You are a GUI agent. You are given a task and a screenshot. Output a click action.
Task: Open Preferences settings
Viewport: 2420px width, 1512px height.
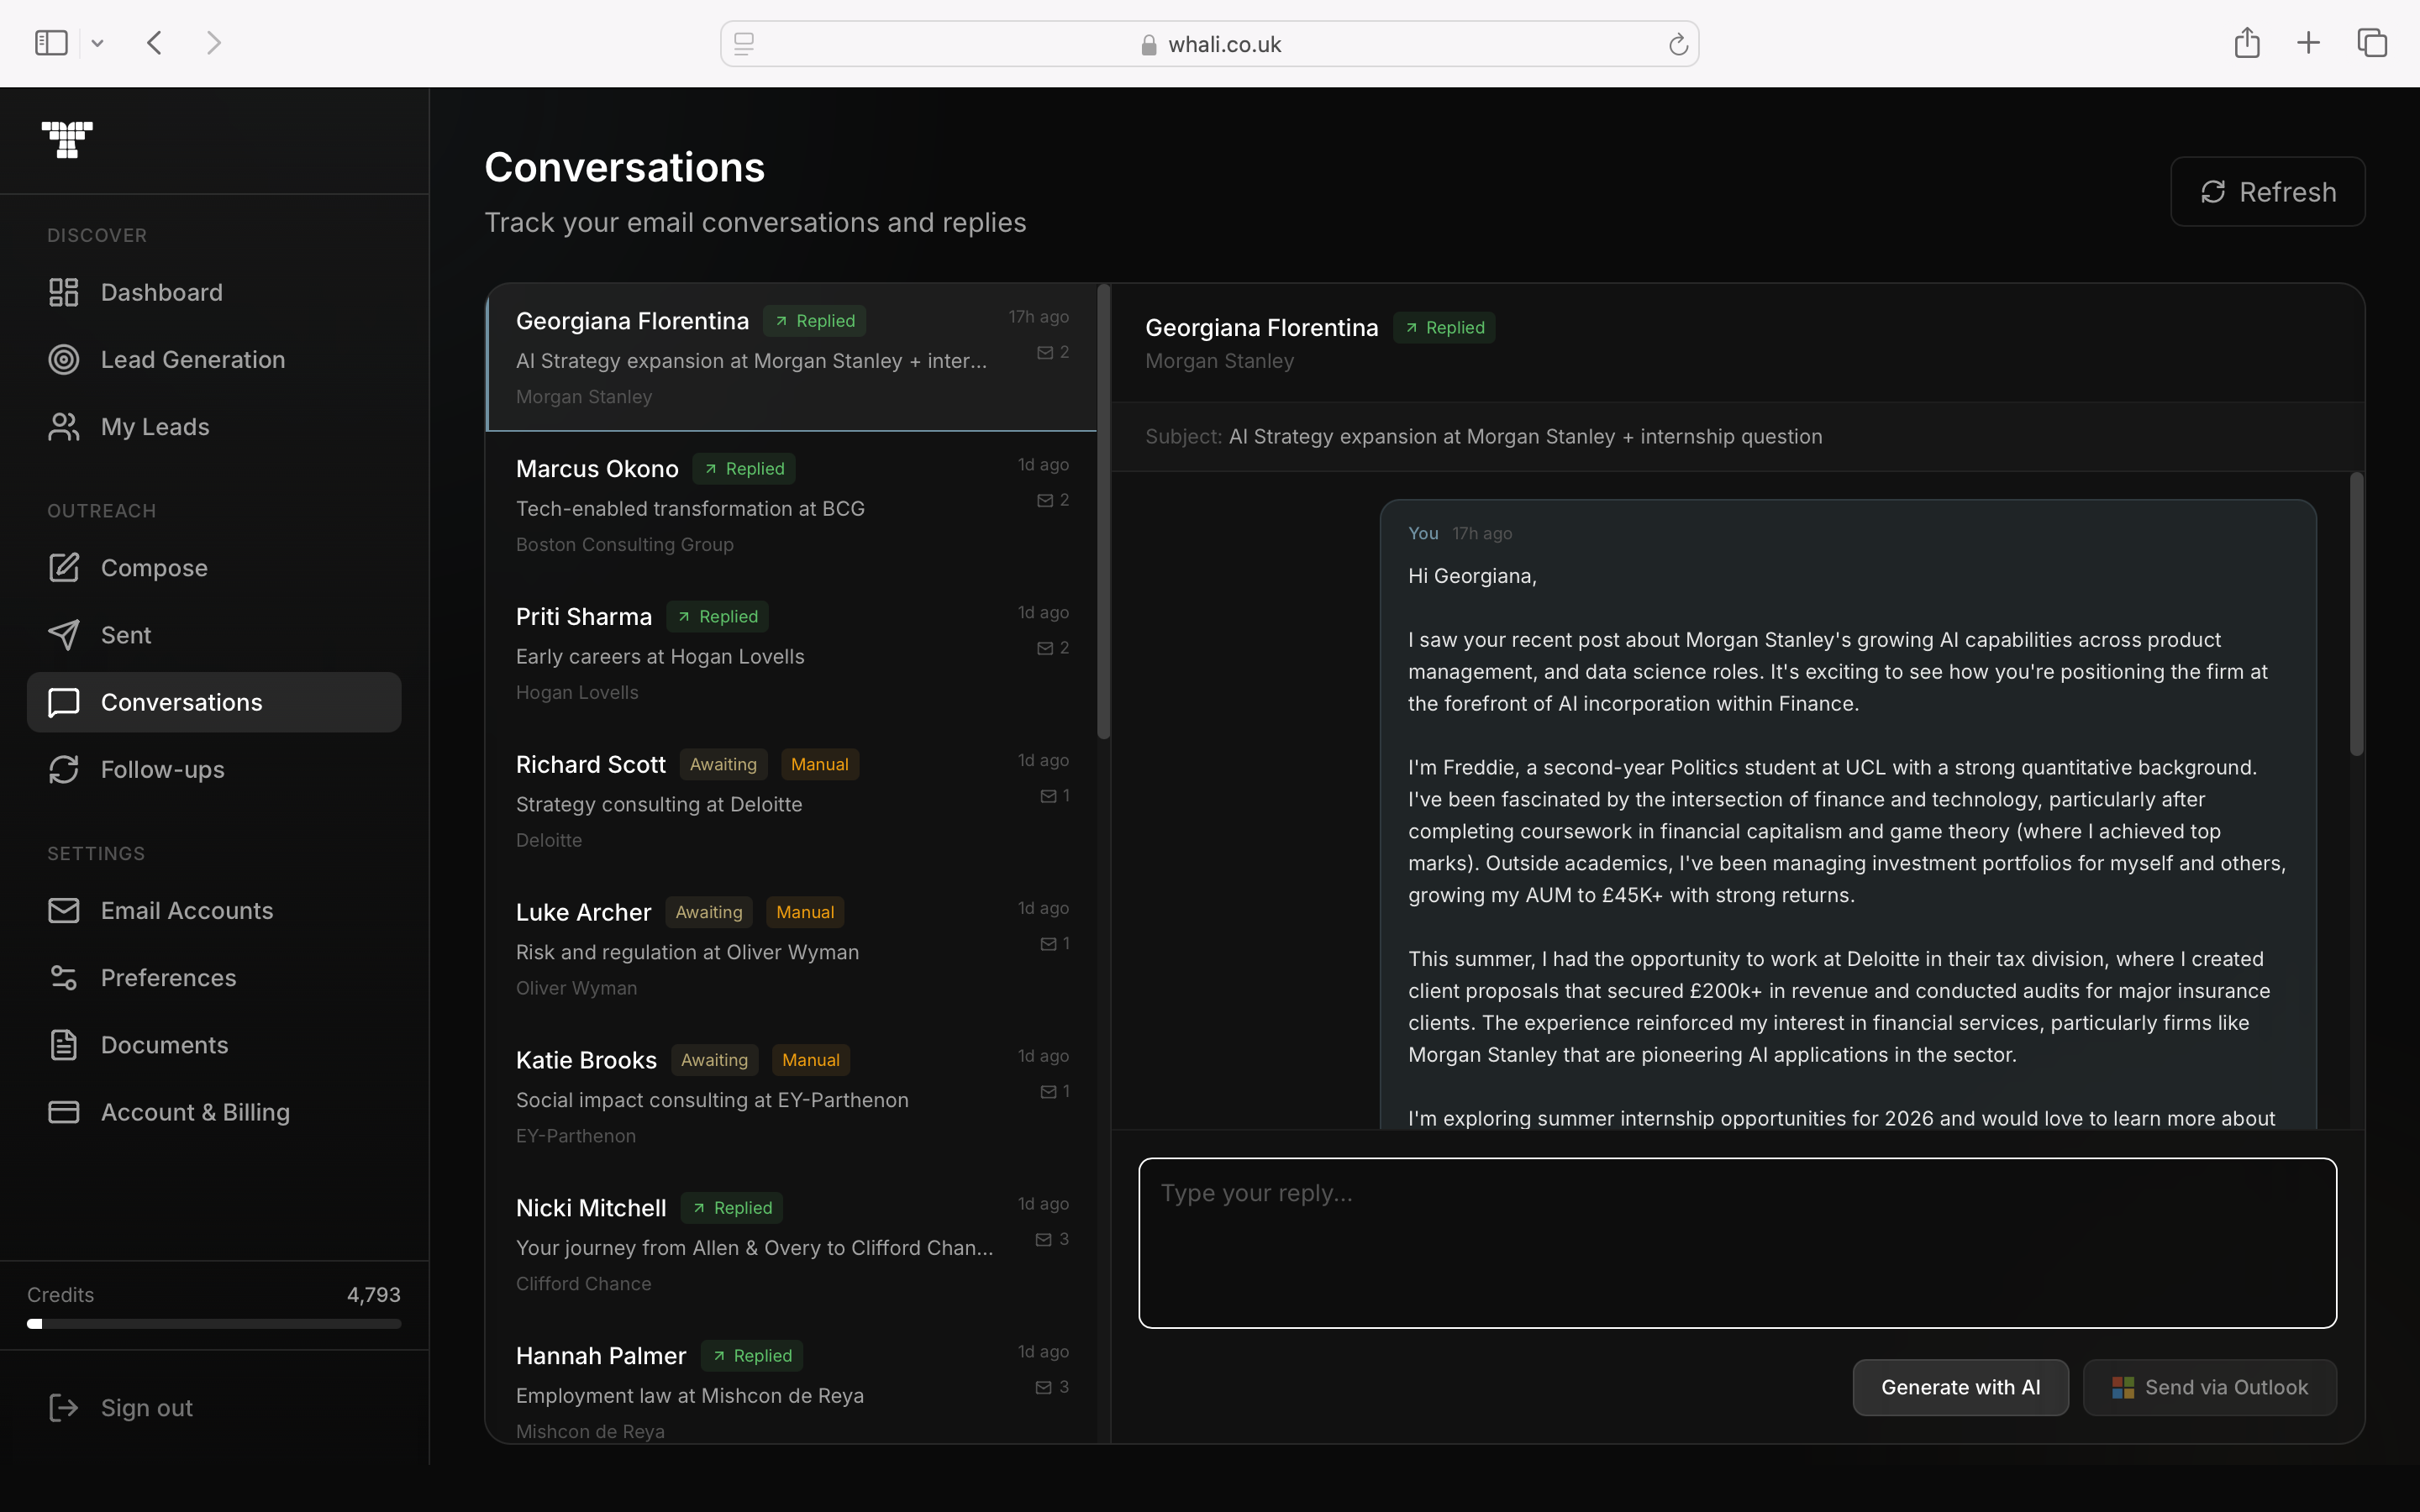click(168, 977)
